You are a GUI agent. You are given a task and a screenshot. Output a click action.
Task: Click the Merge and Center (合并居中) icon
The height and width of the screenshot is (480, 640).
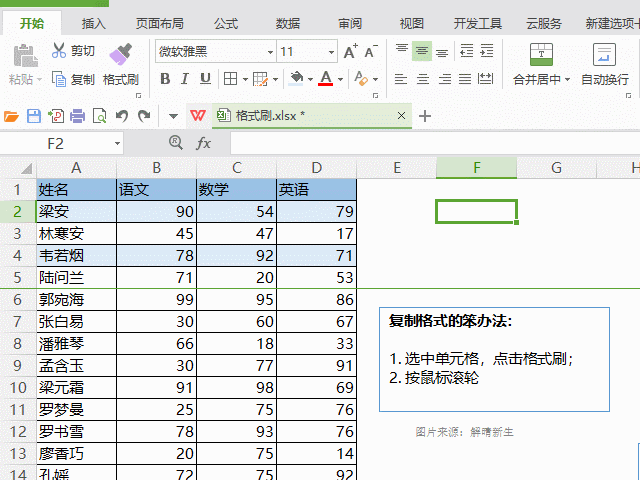(541, 54)
